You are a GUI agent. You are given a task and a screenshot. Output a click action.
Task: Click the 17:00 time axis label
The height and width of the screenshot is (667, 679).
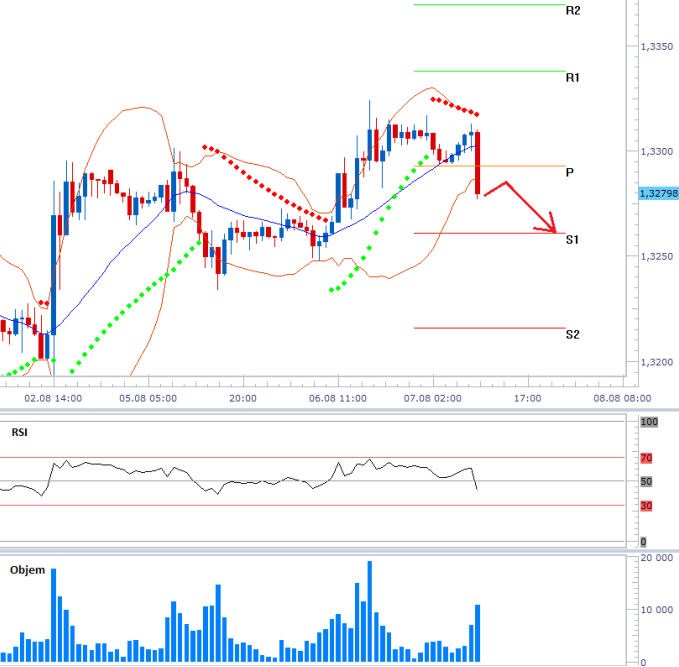pos(527,398)
